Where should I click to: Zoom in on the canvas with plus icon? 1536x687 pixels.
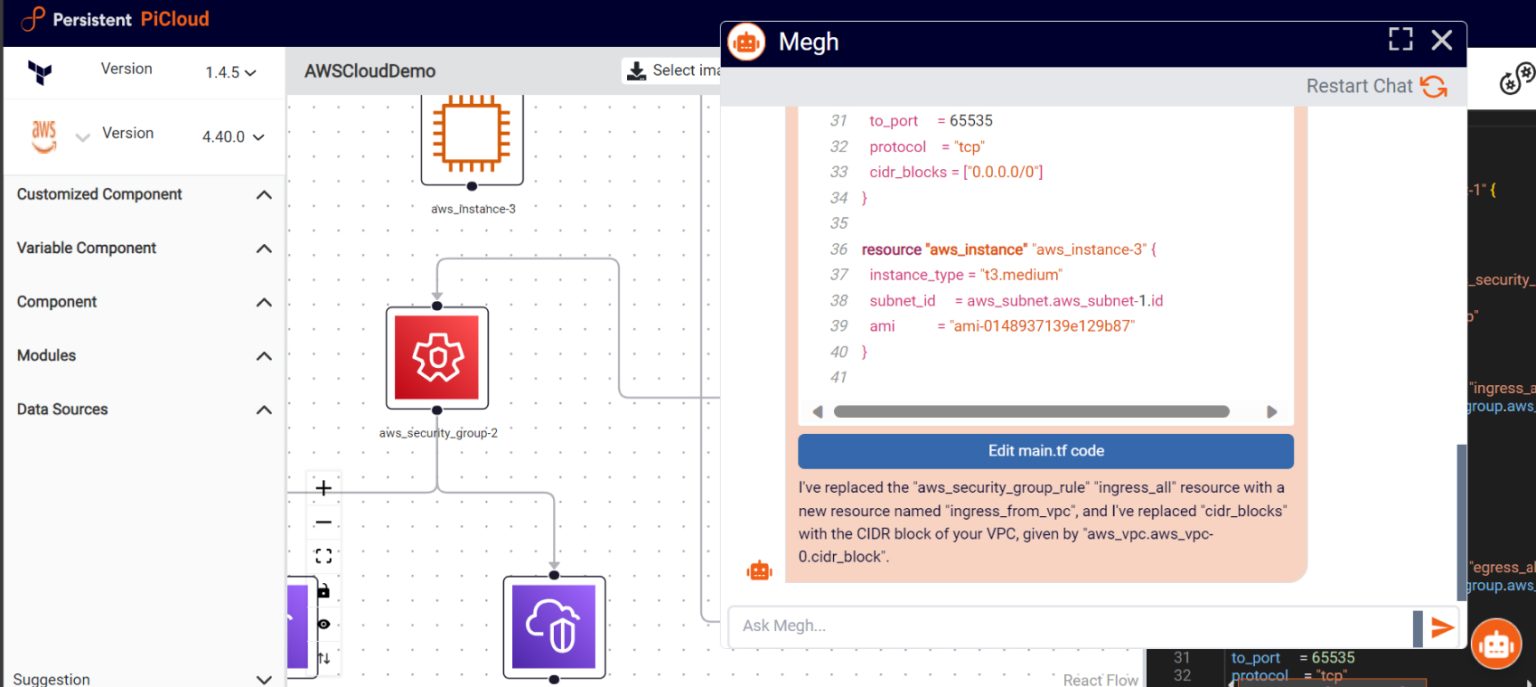click(323, 487)
